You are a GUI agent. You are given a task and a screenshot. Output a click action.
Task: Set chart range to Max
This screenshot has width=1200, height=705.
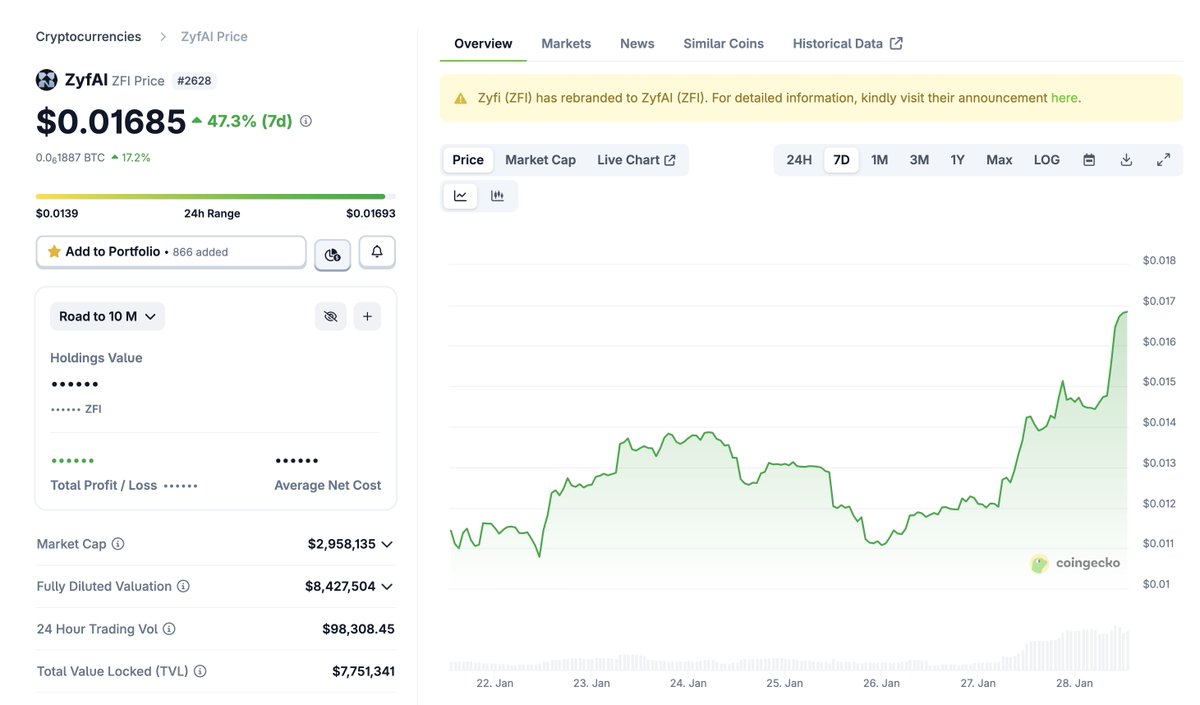click(x=999, y=160)
